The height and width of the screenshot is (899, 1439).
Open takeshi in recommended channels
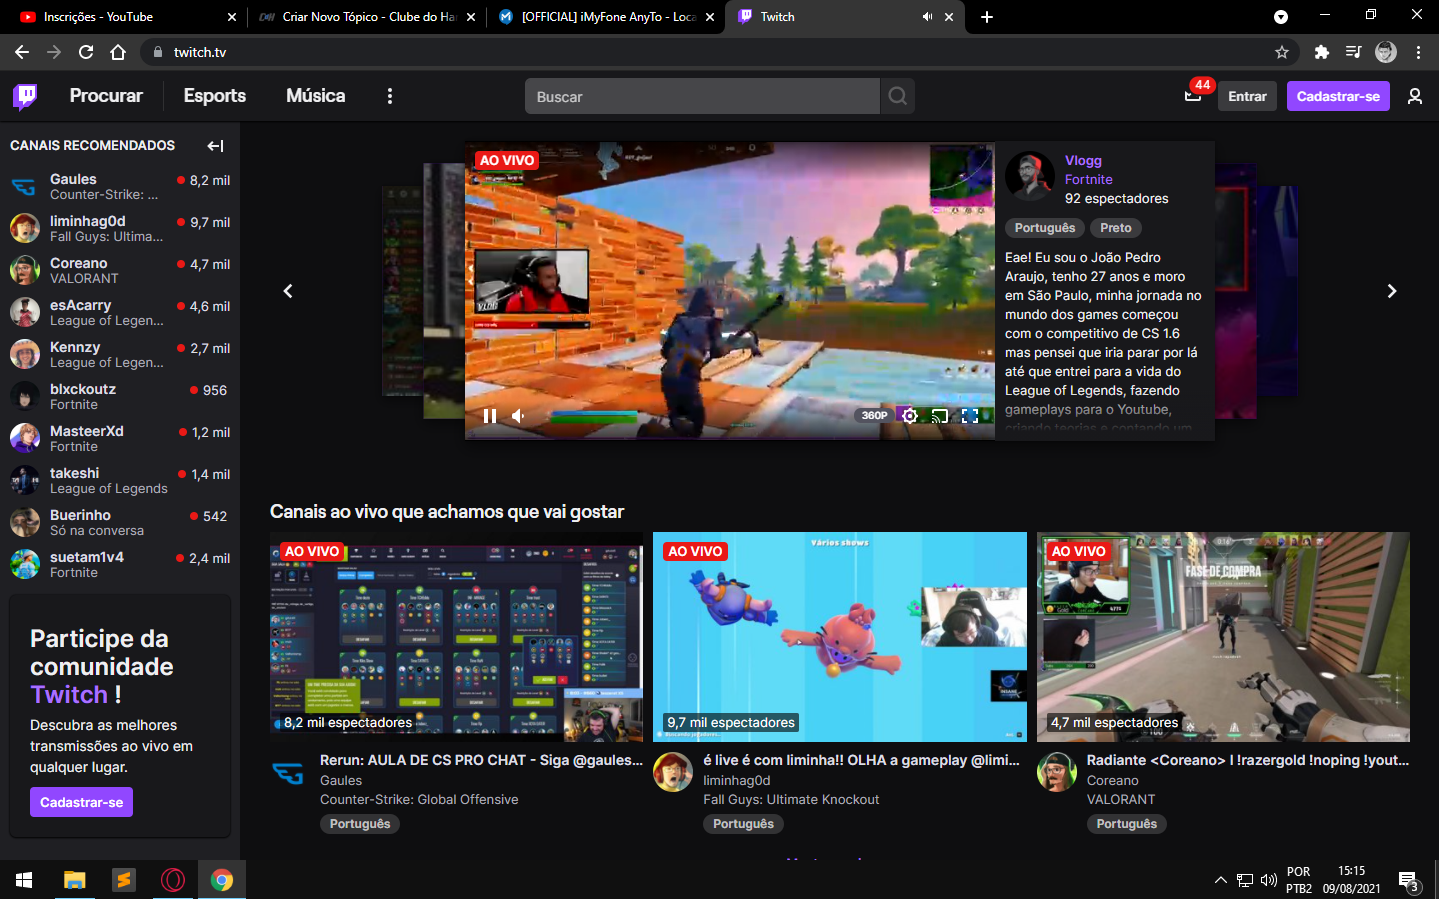point(120,480)
